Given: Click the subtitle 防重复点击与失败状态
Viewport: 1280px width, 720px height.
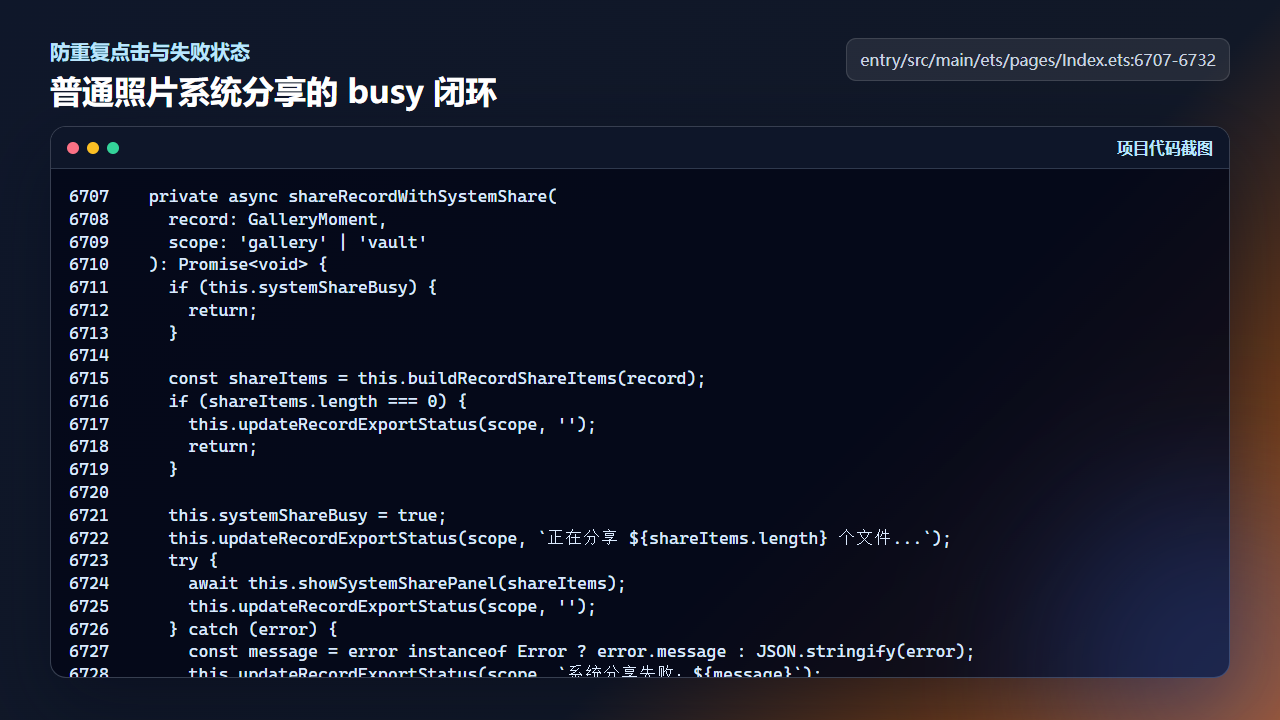Looking at the screenshot, I should point(150,52).
